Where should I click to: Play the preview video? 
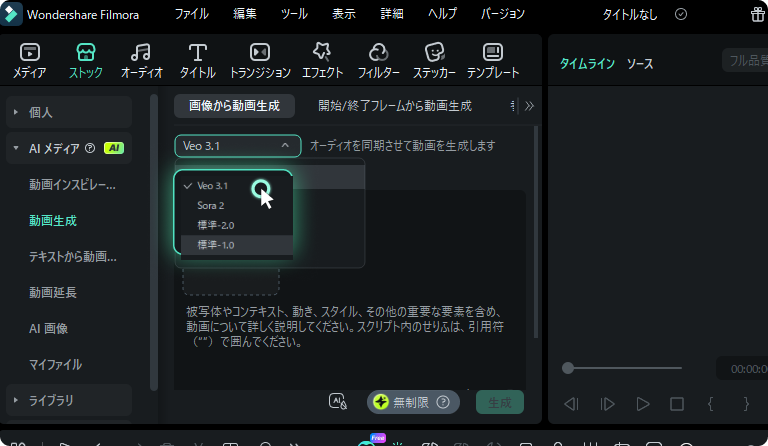click(643, 404)
